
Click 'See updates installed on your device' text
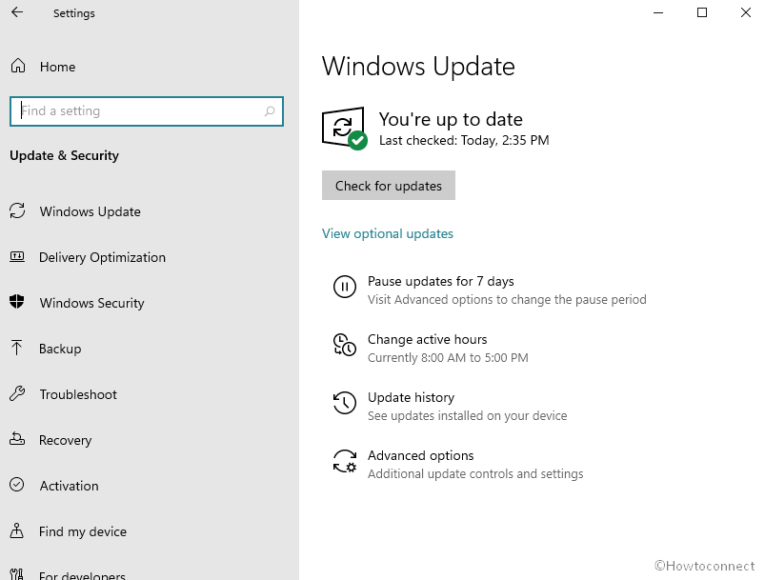pyautogui.click(x=467, y=416)
